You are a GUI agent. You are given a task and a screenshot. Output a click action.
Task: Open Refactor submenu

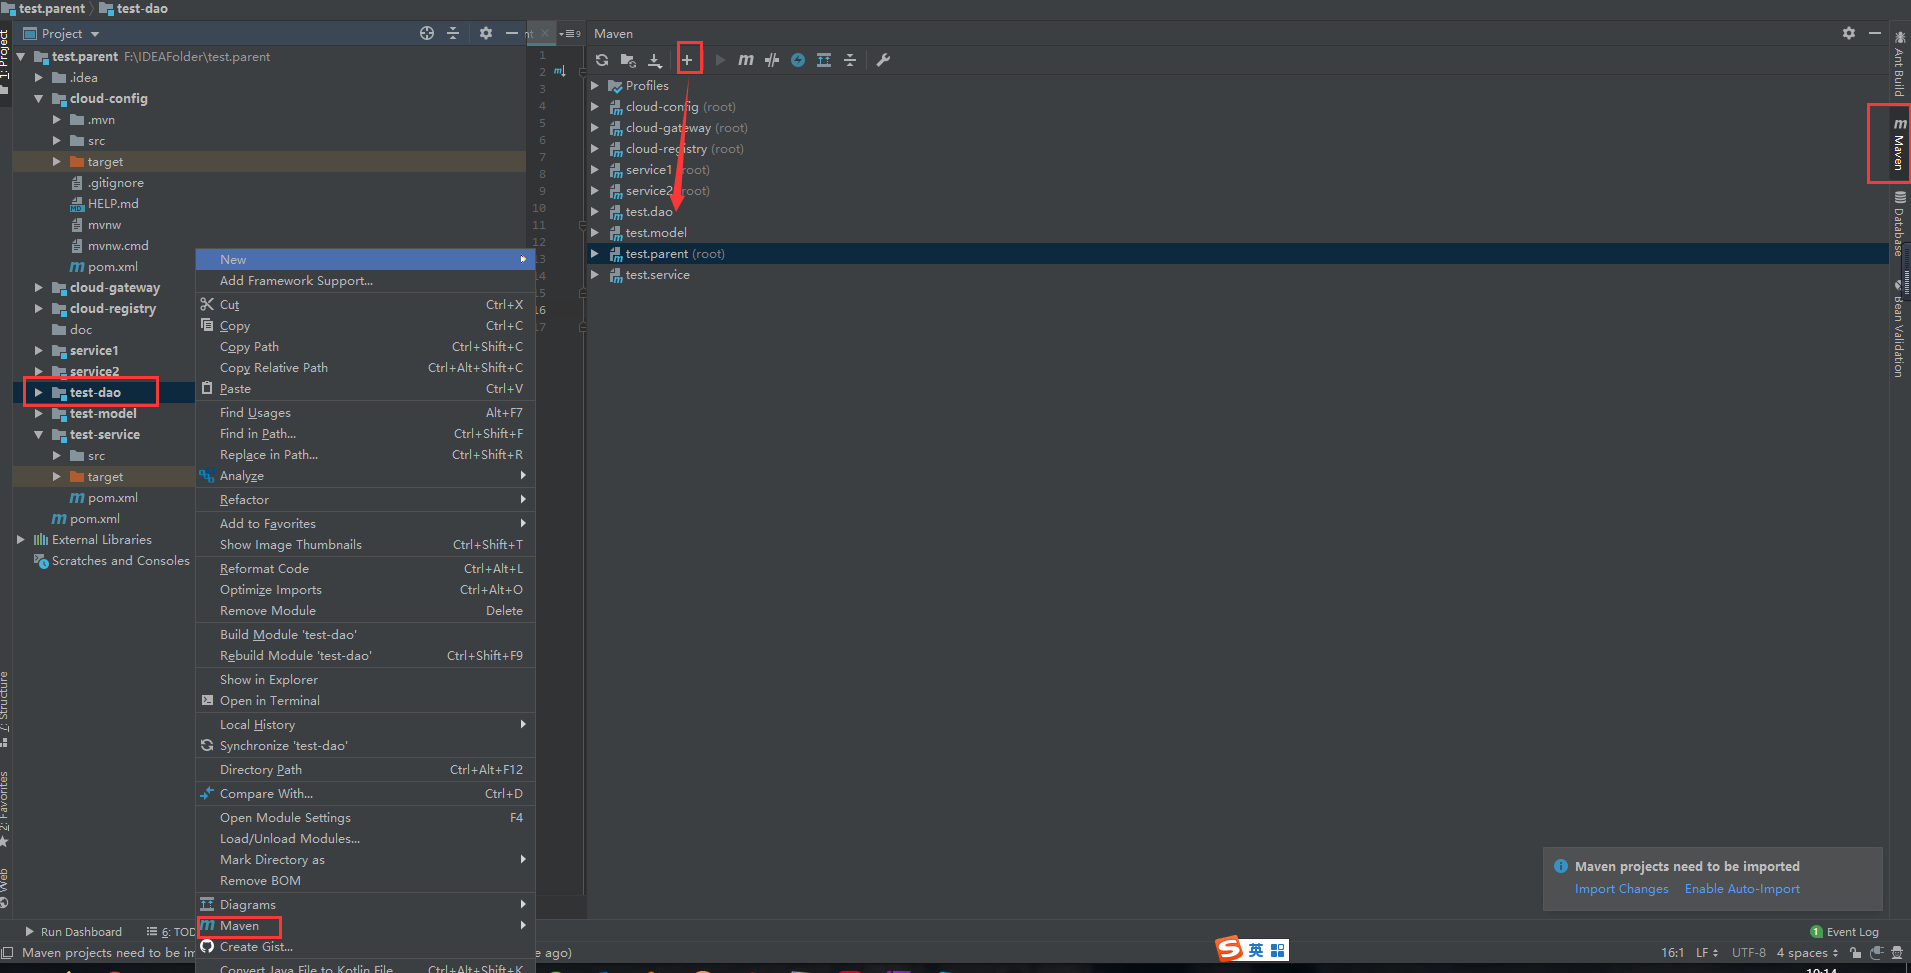pyautogui.click(x=365, y=500)
